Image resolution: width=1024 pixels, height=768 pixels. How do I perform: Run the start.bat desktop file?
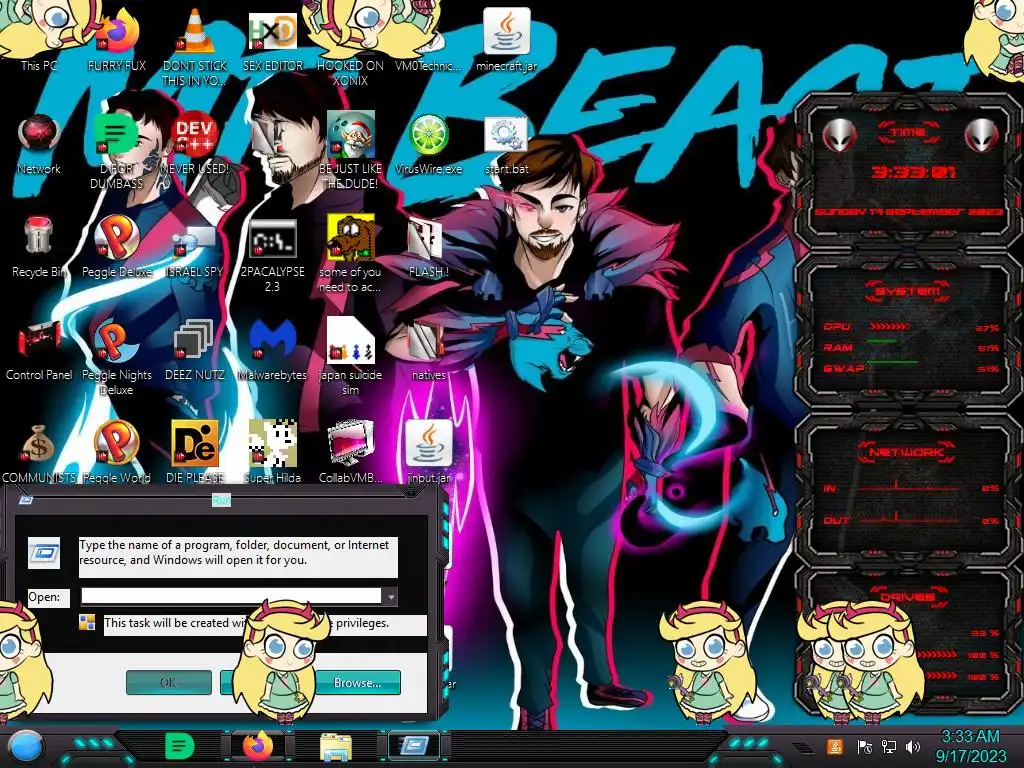coord(507,145)
